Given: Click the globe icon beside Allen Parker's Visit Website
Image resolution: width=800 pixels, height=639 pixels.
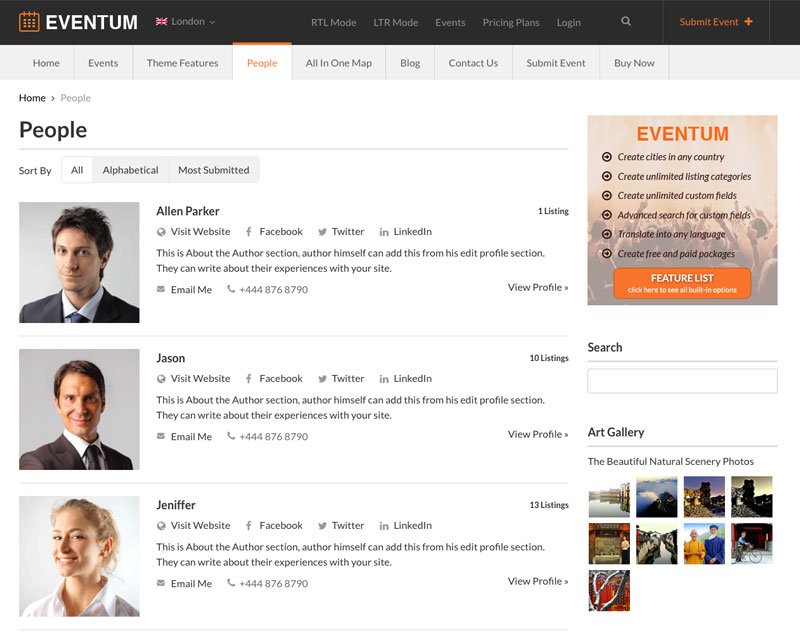Looking at the screenshot, I should (x=160, y=231).
